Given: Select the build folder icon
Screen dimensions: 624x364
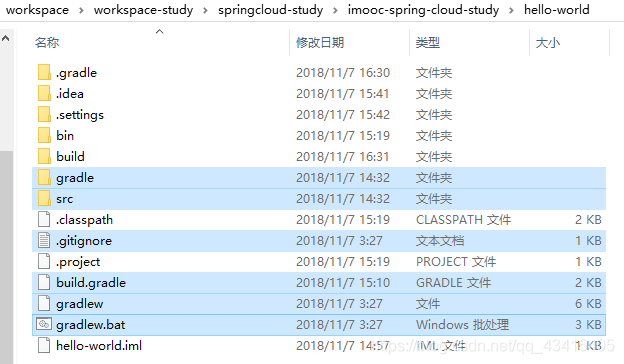Looking at the screenshot, I should click(44, 156).
